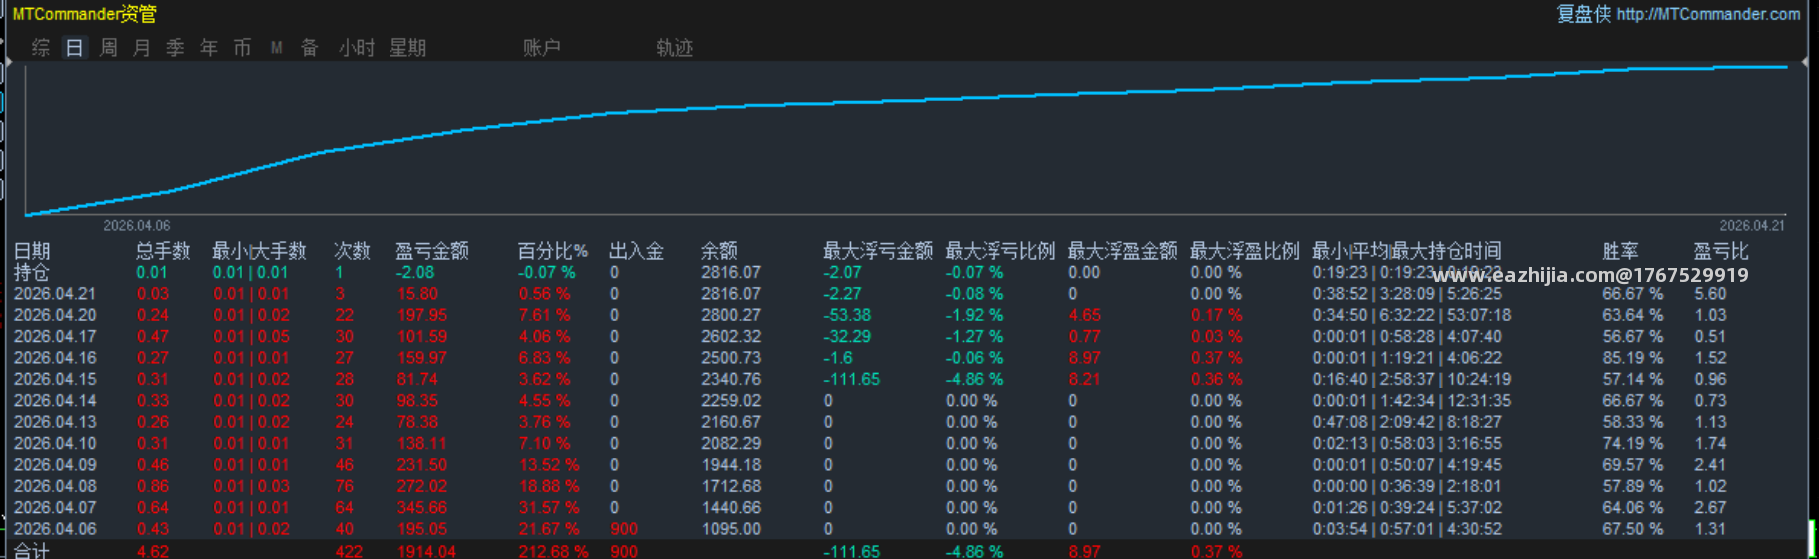This screenshot has height=559, width=1819.
Task: Select the 日 daily tab
Action: (x=75, y=47)
